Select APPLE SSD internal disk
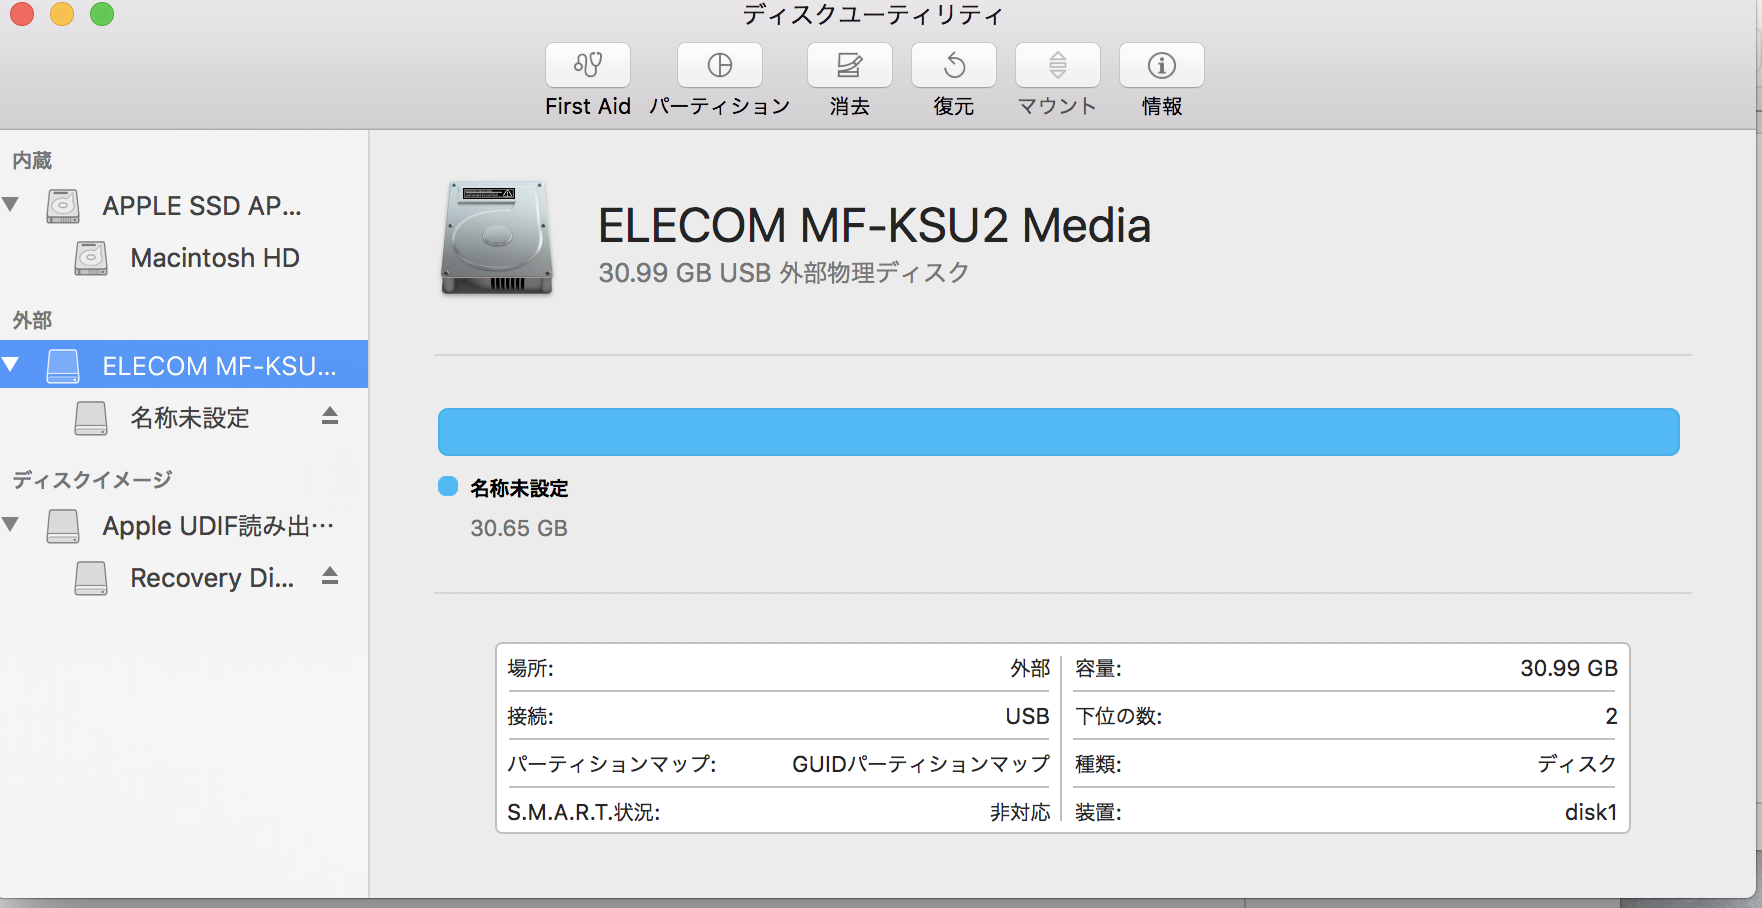This screenshot has height=908, width=1762. point(201,206)
